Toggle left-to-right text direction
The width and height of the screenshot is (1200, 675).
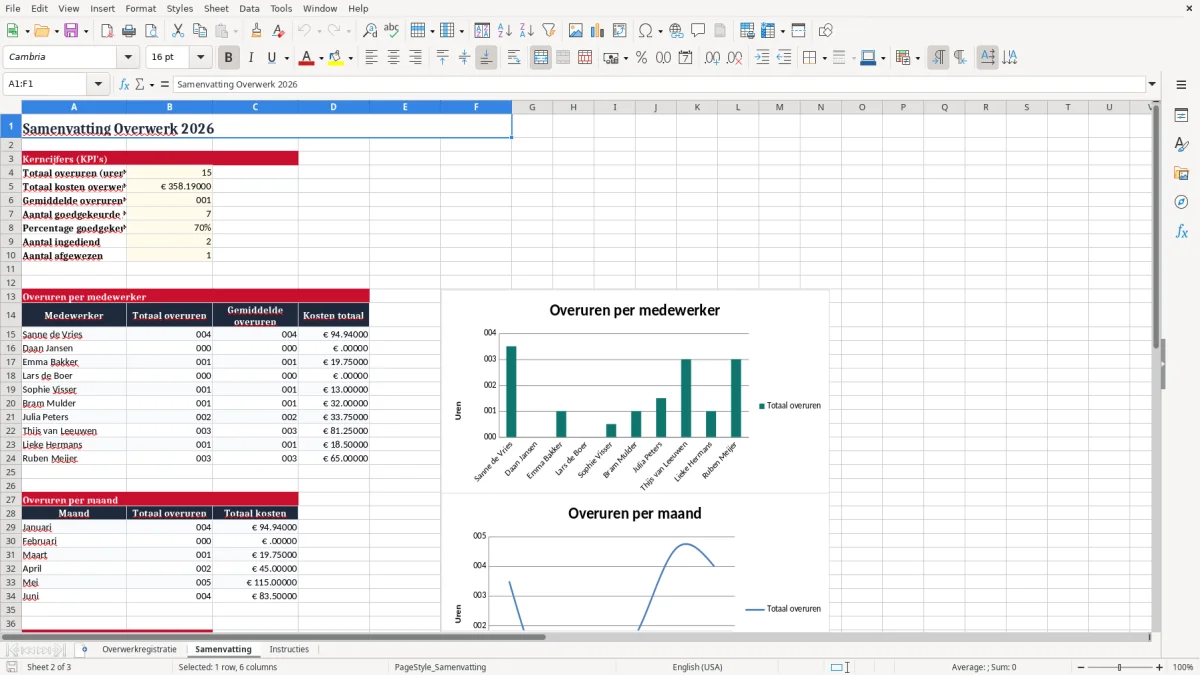pos(938,58)
